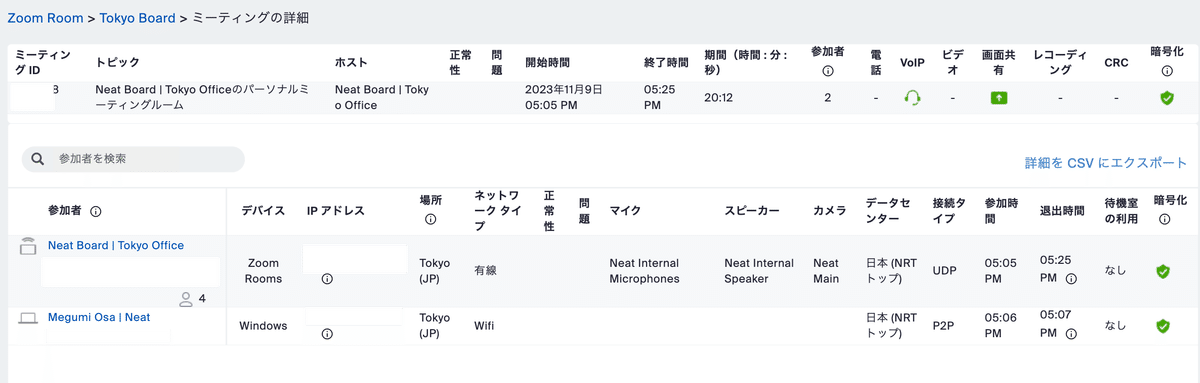Image resolution: width=1200 pixels, height=383 pixels.
Task: Go to Tokyo Board breadcrumb
Action: point(137,19)
